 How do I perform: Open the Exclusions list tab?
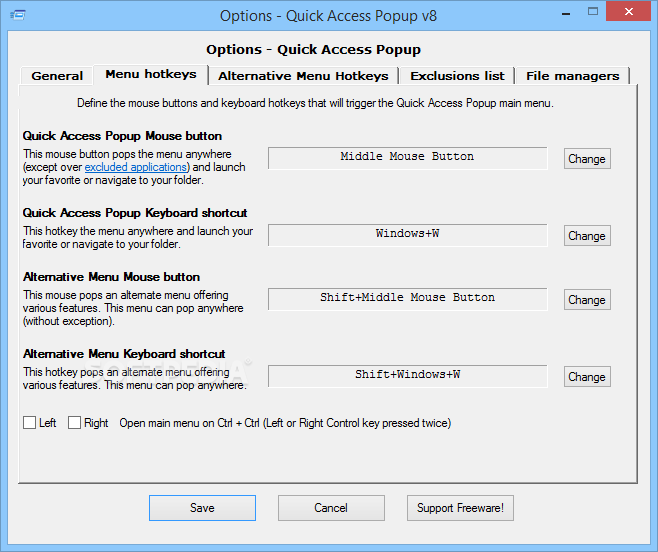(457, 76)
